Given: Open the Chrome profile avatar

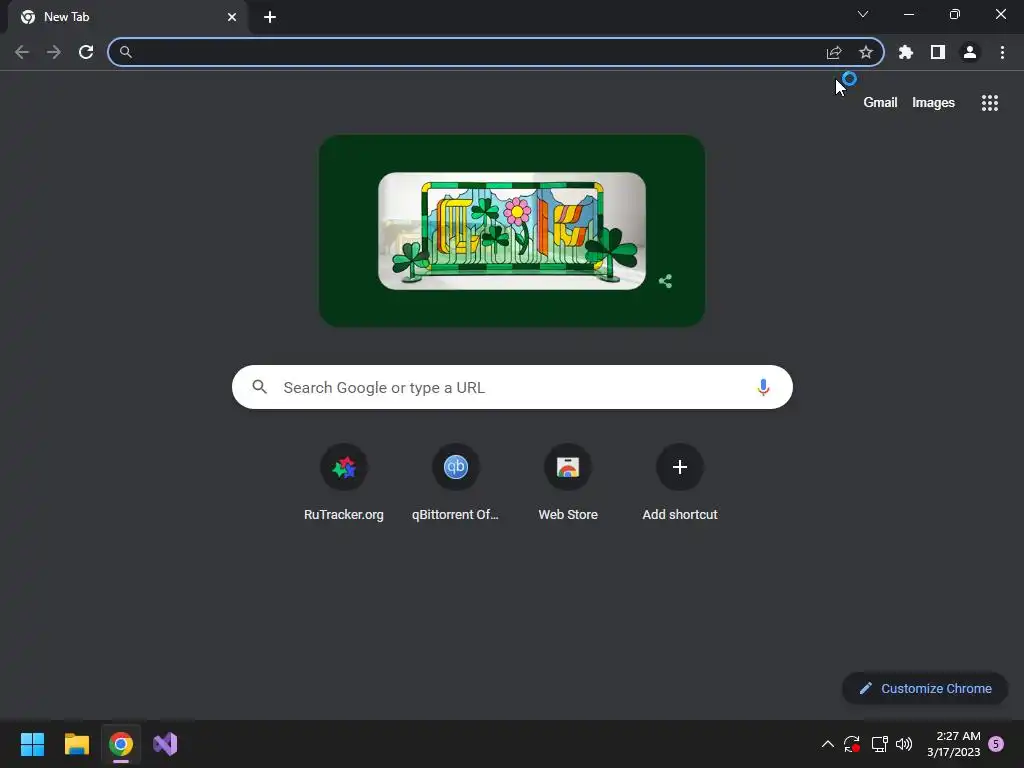Looking at the screenshot, I should tap(970, 52).
